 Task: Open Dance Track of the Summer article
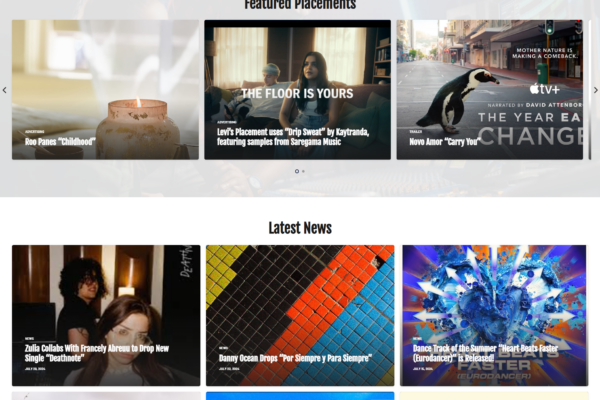coord(485,353)
